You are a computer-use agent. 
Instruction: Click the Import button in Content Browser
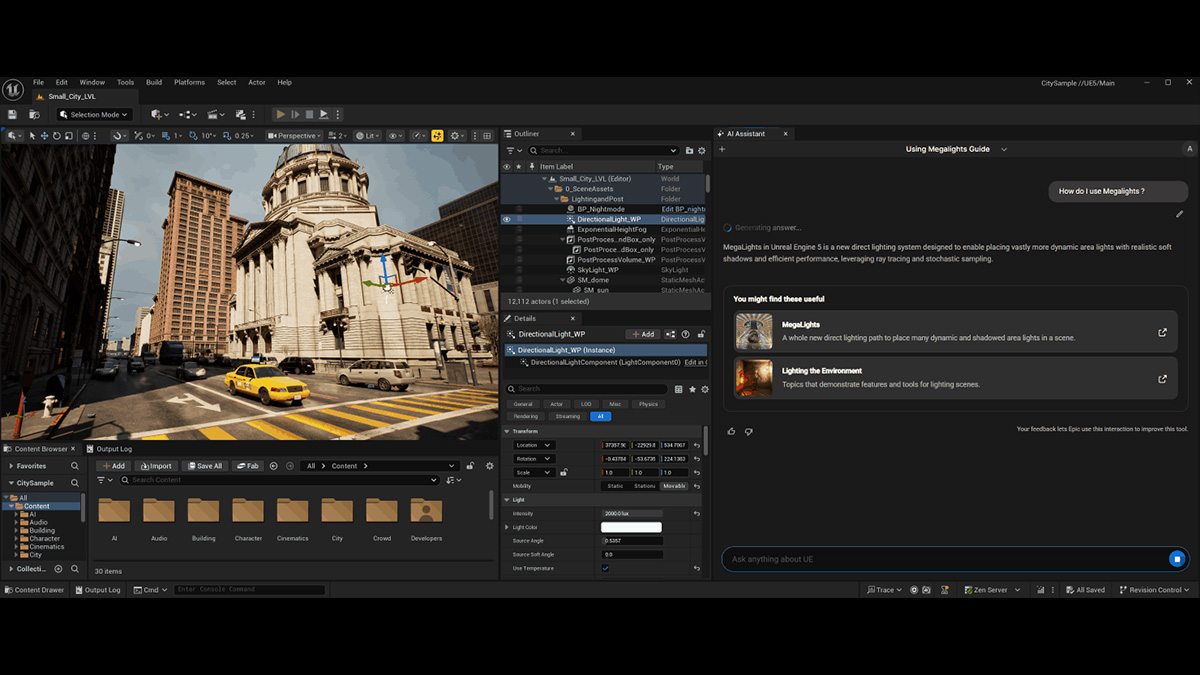coord(157,465)
